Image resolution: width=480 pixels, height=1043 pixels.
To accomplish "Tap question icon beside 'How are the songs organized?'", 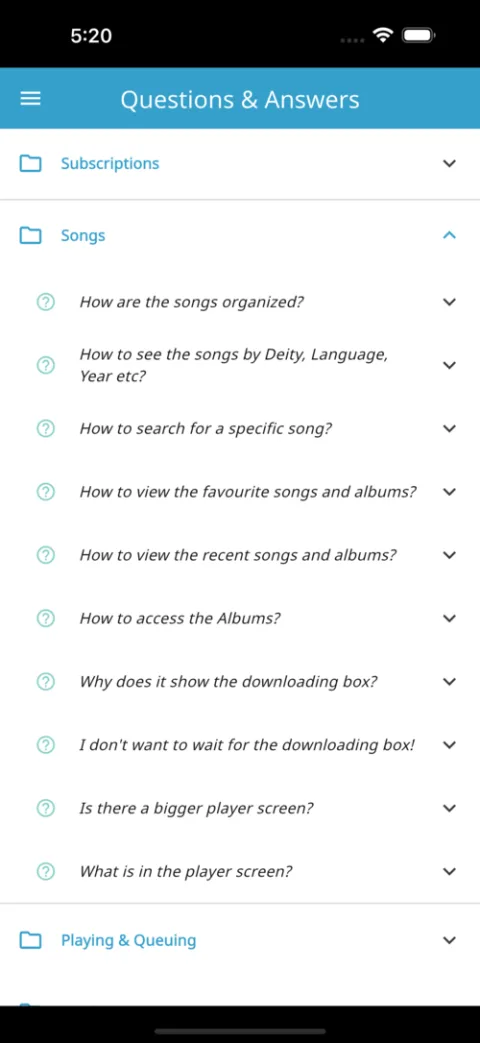I will click(x=45, y=302).
